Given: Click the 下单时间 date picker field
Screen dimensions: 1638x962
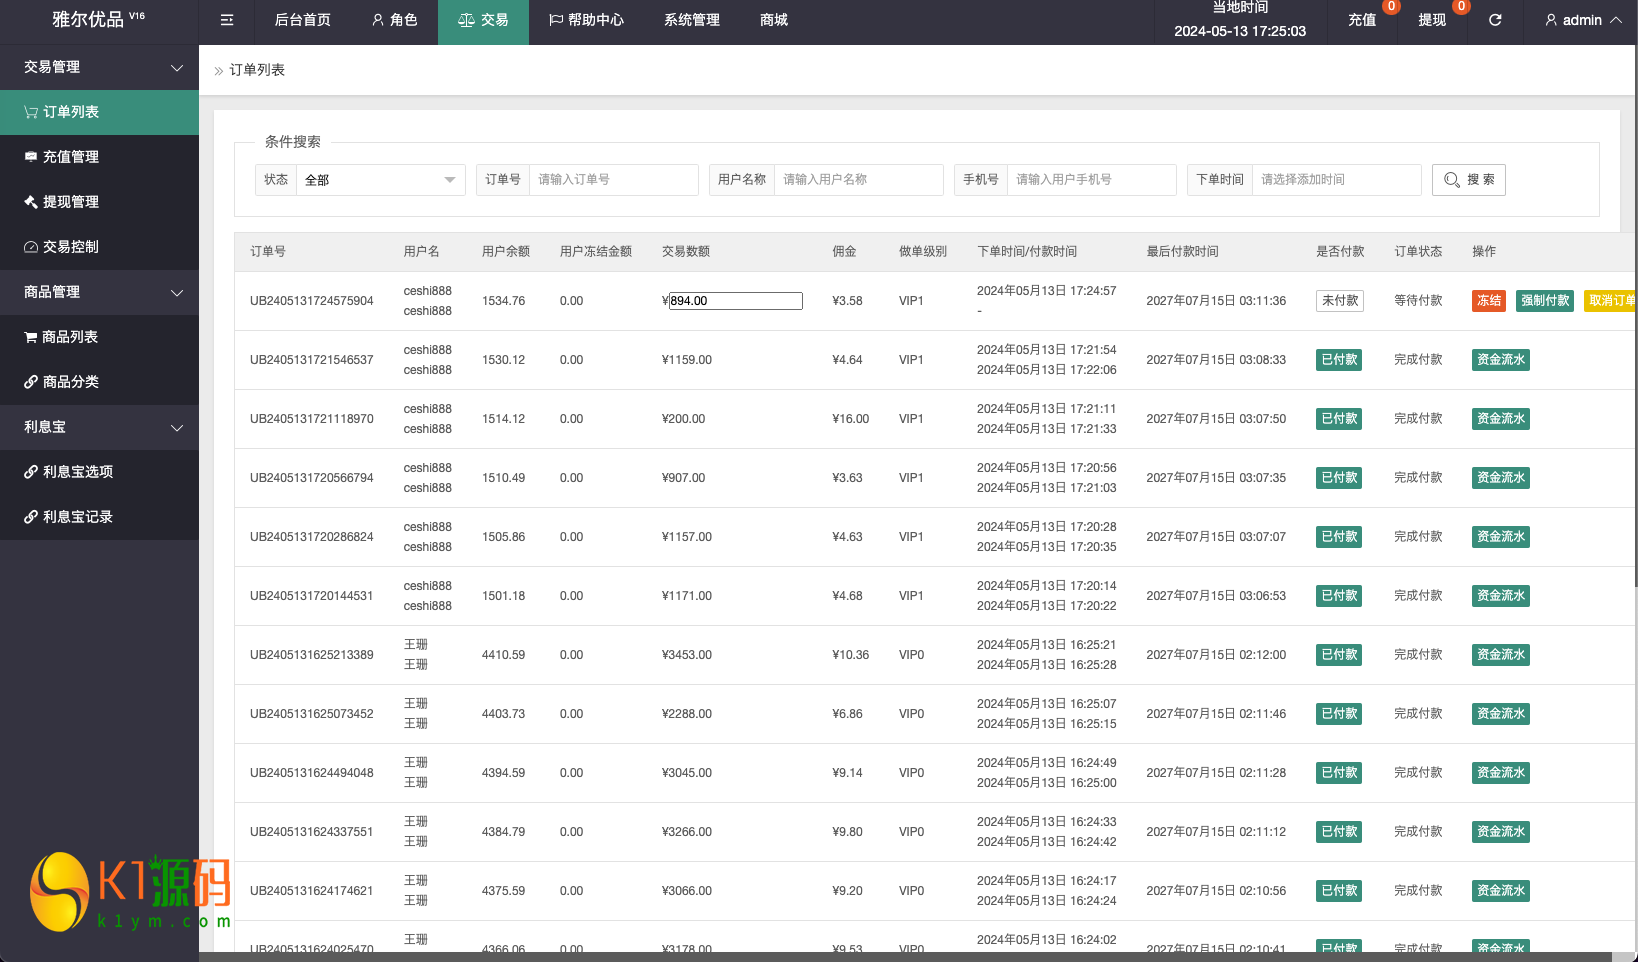Looking at the screenshot, I should pos(1336,180).
